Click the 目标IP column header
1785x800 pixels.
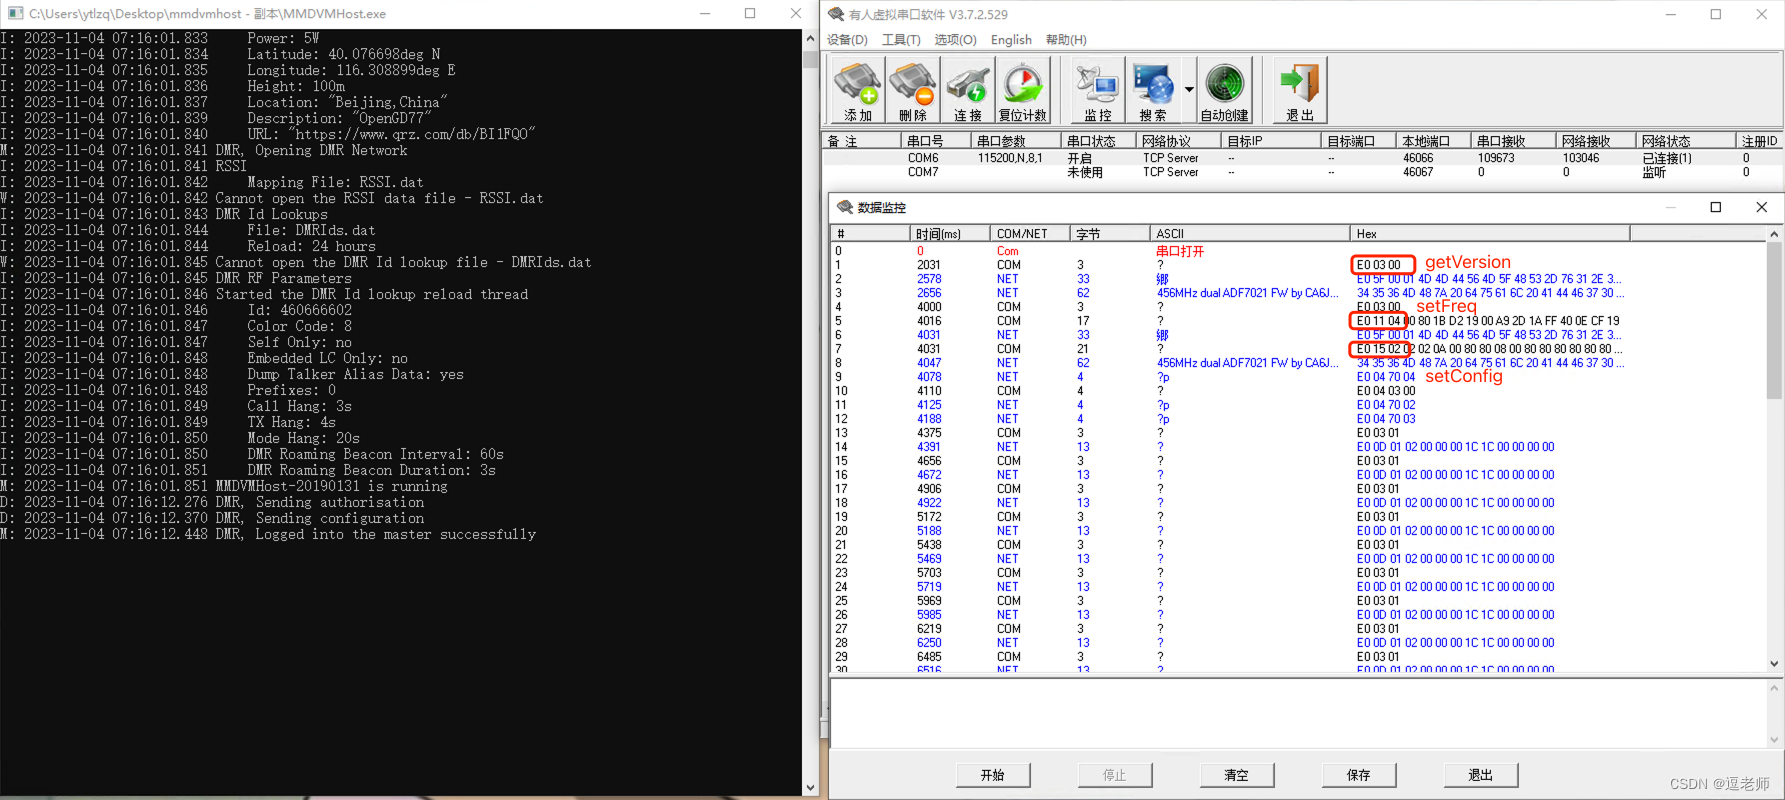1270,141
